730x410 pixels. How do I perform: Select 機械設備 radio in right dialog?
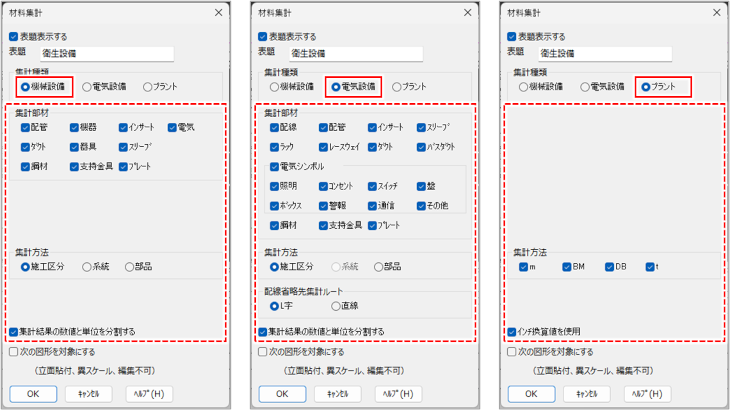525,87
